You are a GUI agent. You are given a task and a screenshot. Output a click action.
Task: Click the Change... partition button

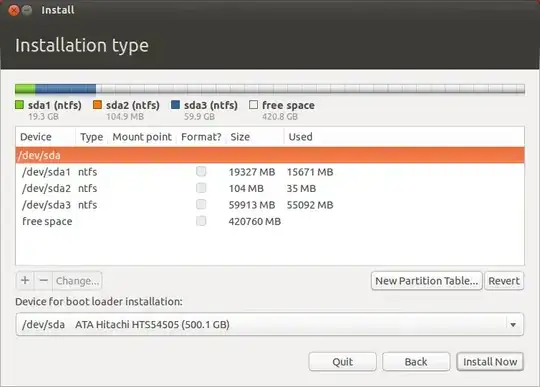pos(77,281)
